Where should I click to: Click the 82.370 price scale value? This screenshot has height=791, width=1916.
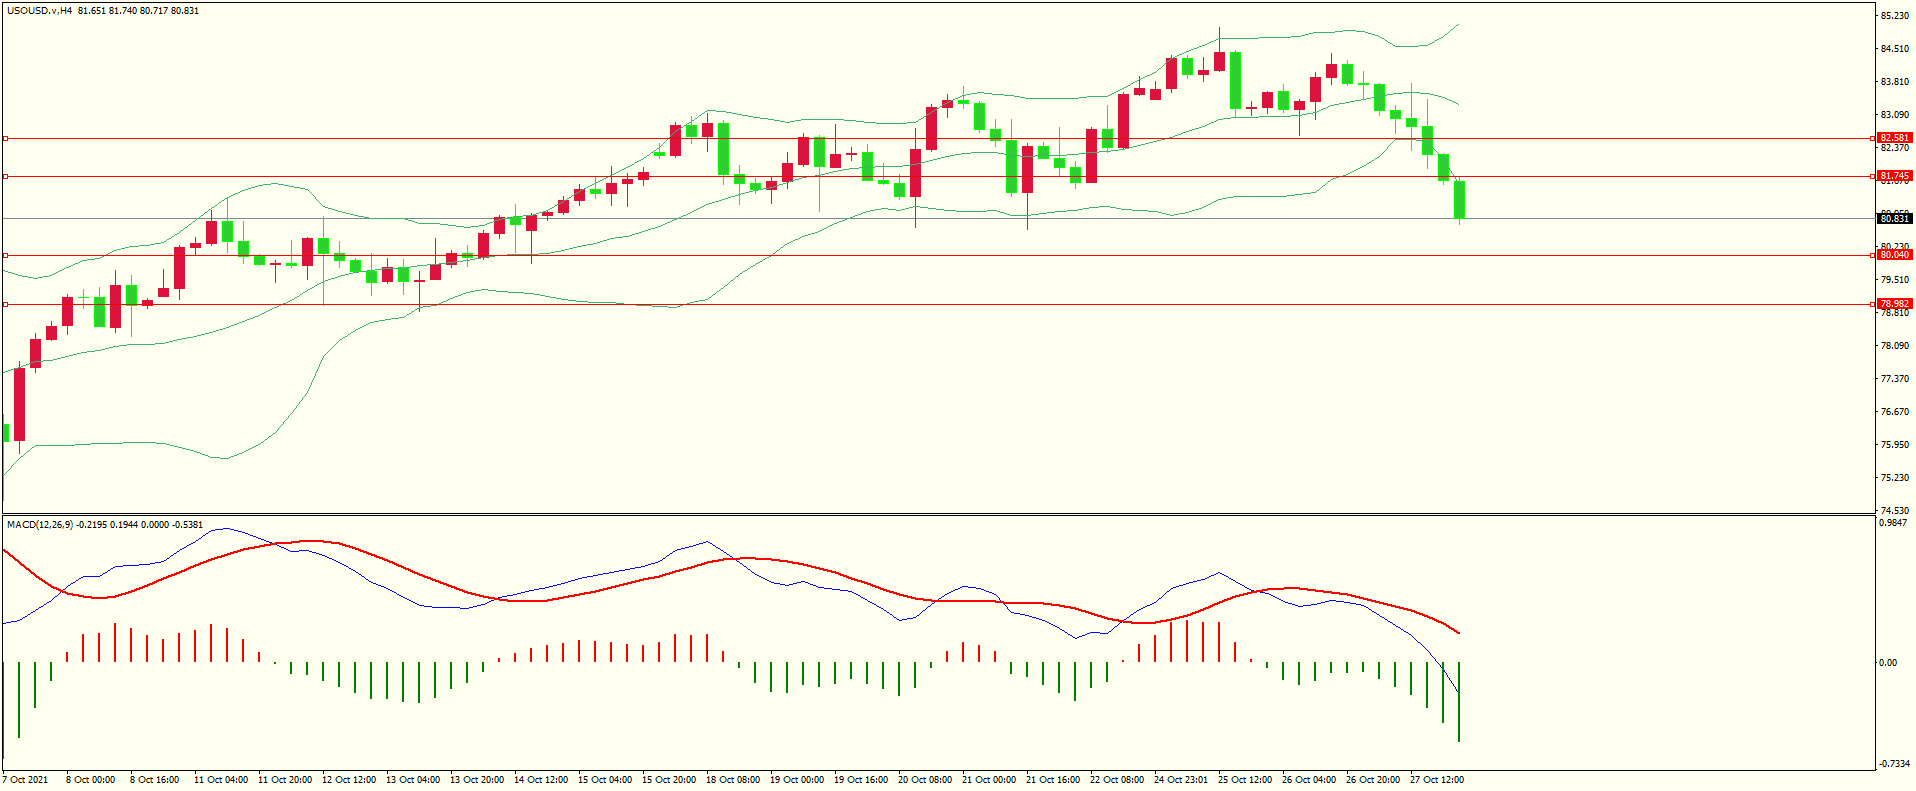tap(1894, 148)
